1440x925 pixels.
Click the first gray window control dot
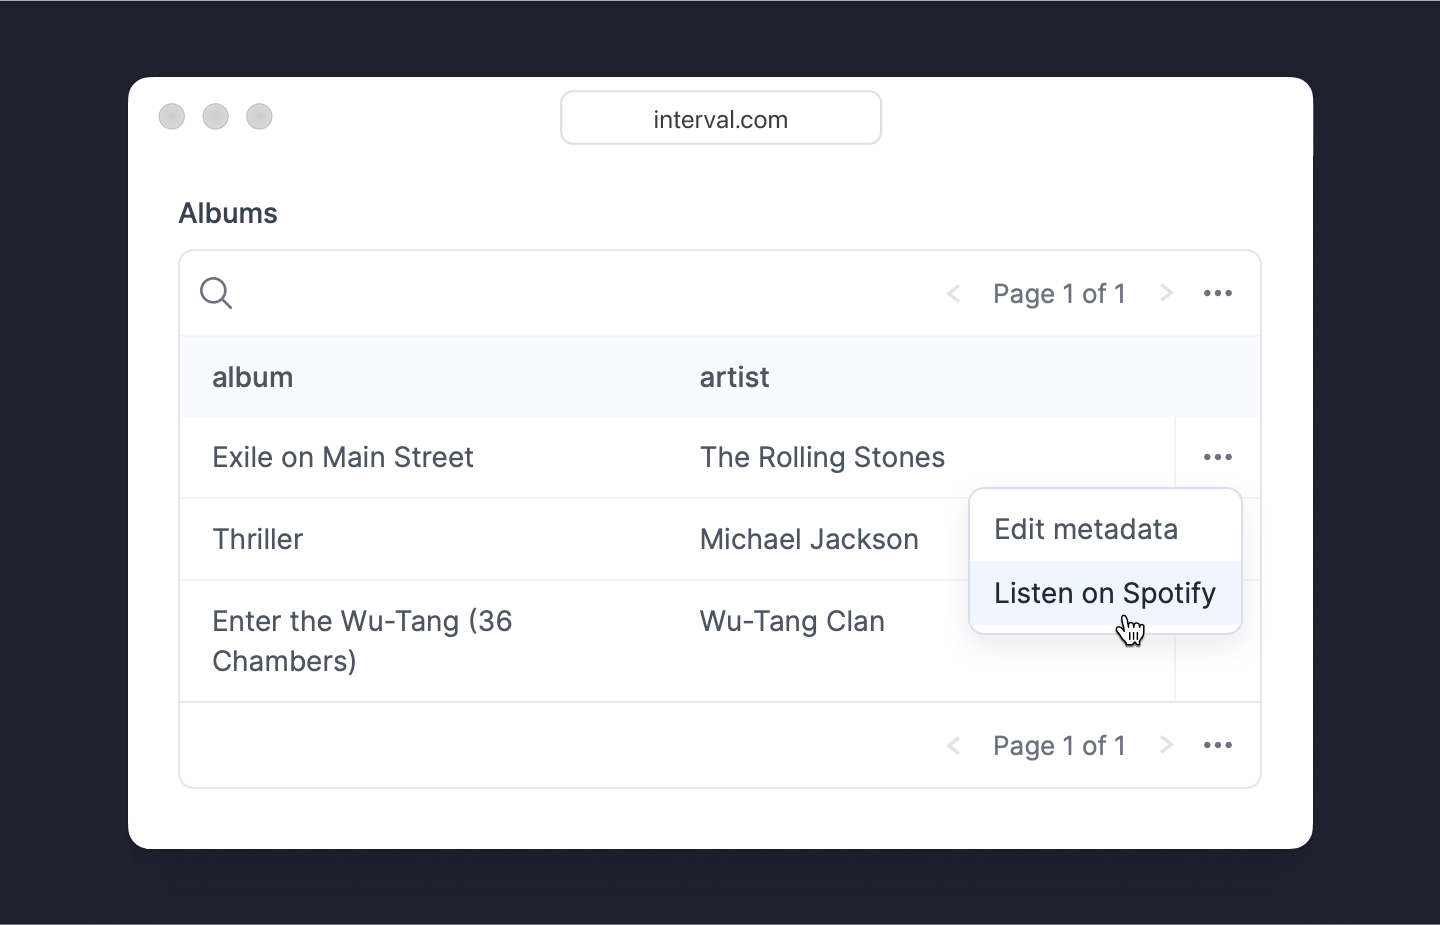click(x=172, y=117)
